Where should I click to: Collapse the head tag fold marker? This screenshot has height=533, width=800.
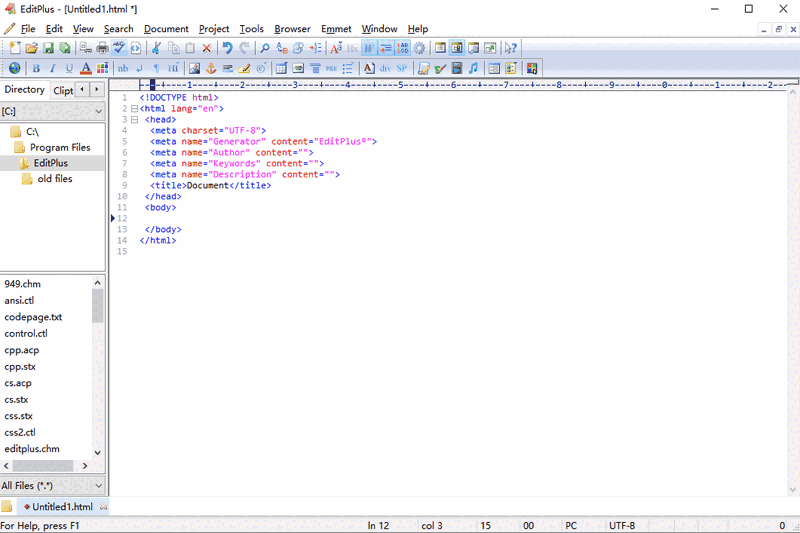[x=135, y=120]
